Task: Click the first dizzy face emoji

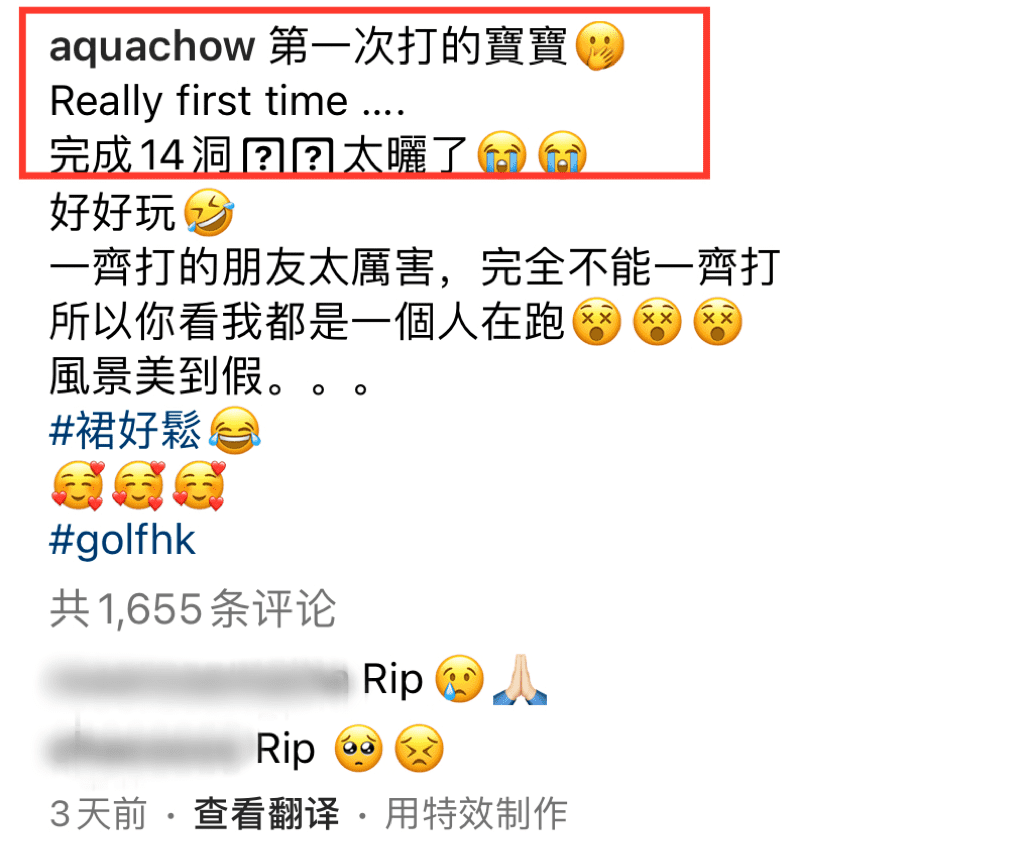Action: pyautogui.click(x=596, y=322)
